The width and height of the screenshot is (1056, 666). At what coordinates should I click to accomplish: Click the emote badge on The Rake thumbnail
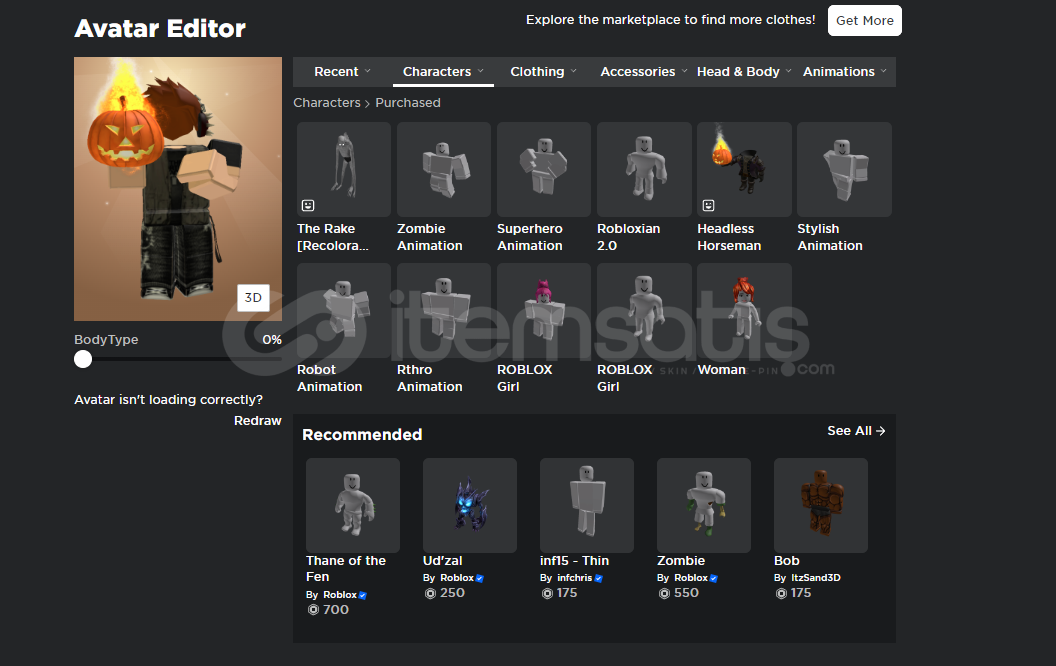tap(308, 205)
